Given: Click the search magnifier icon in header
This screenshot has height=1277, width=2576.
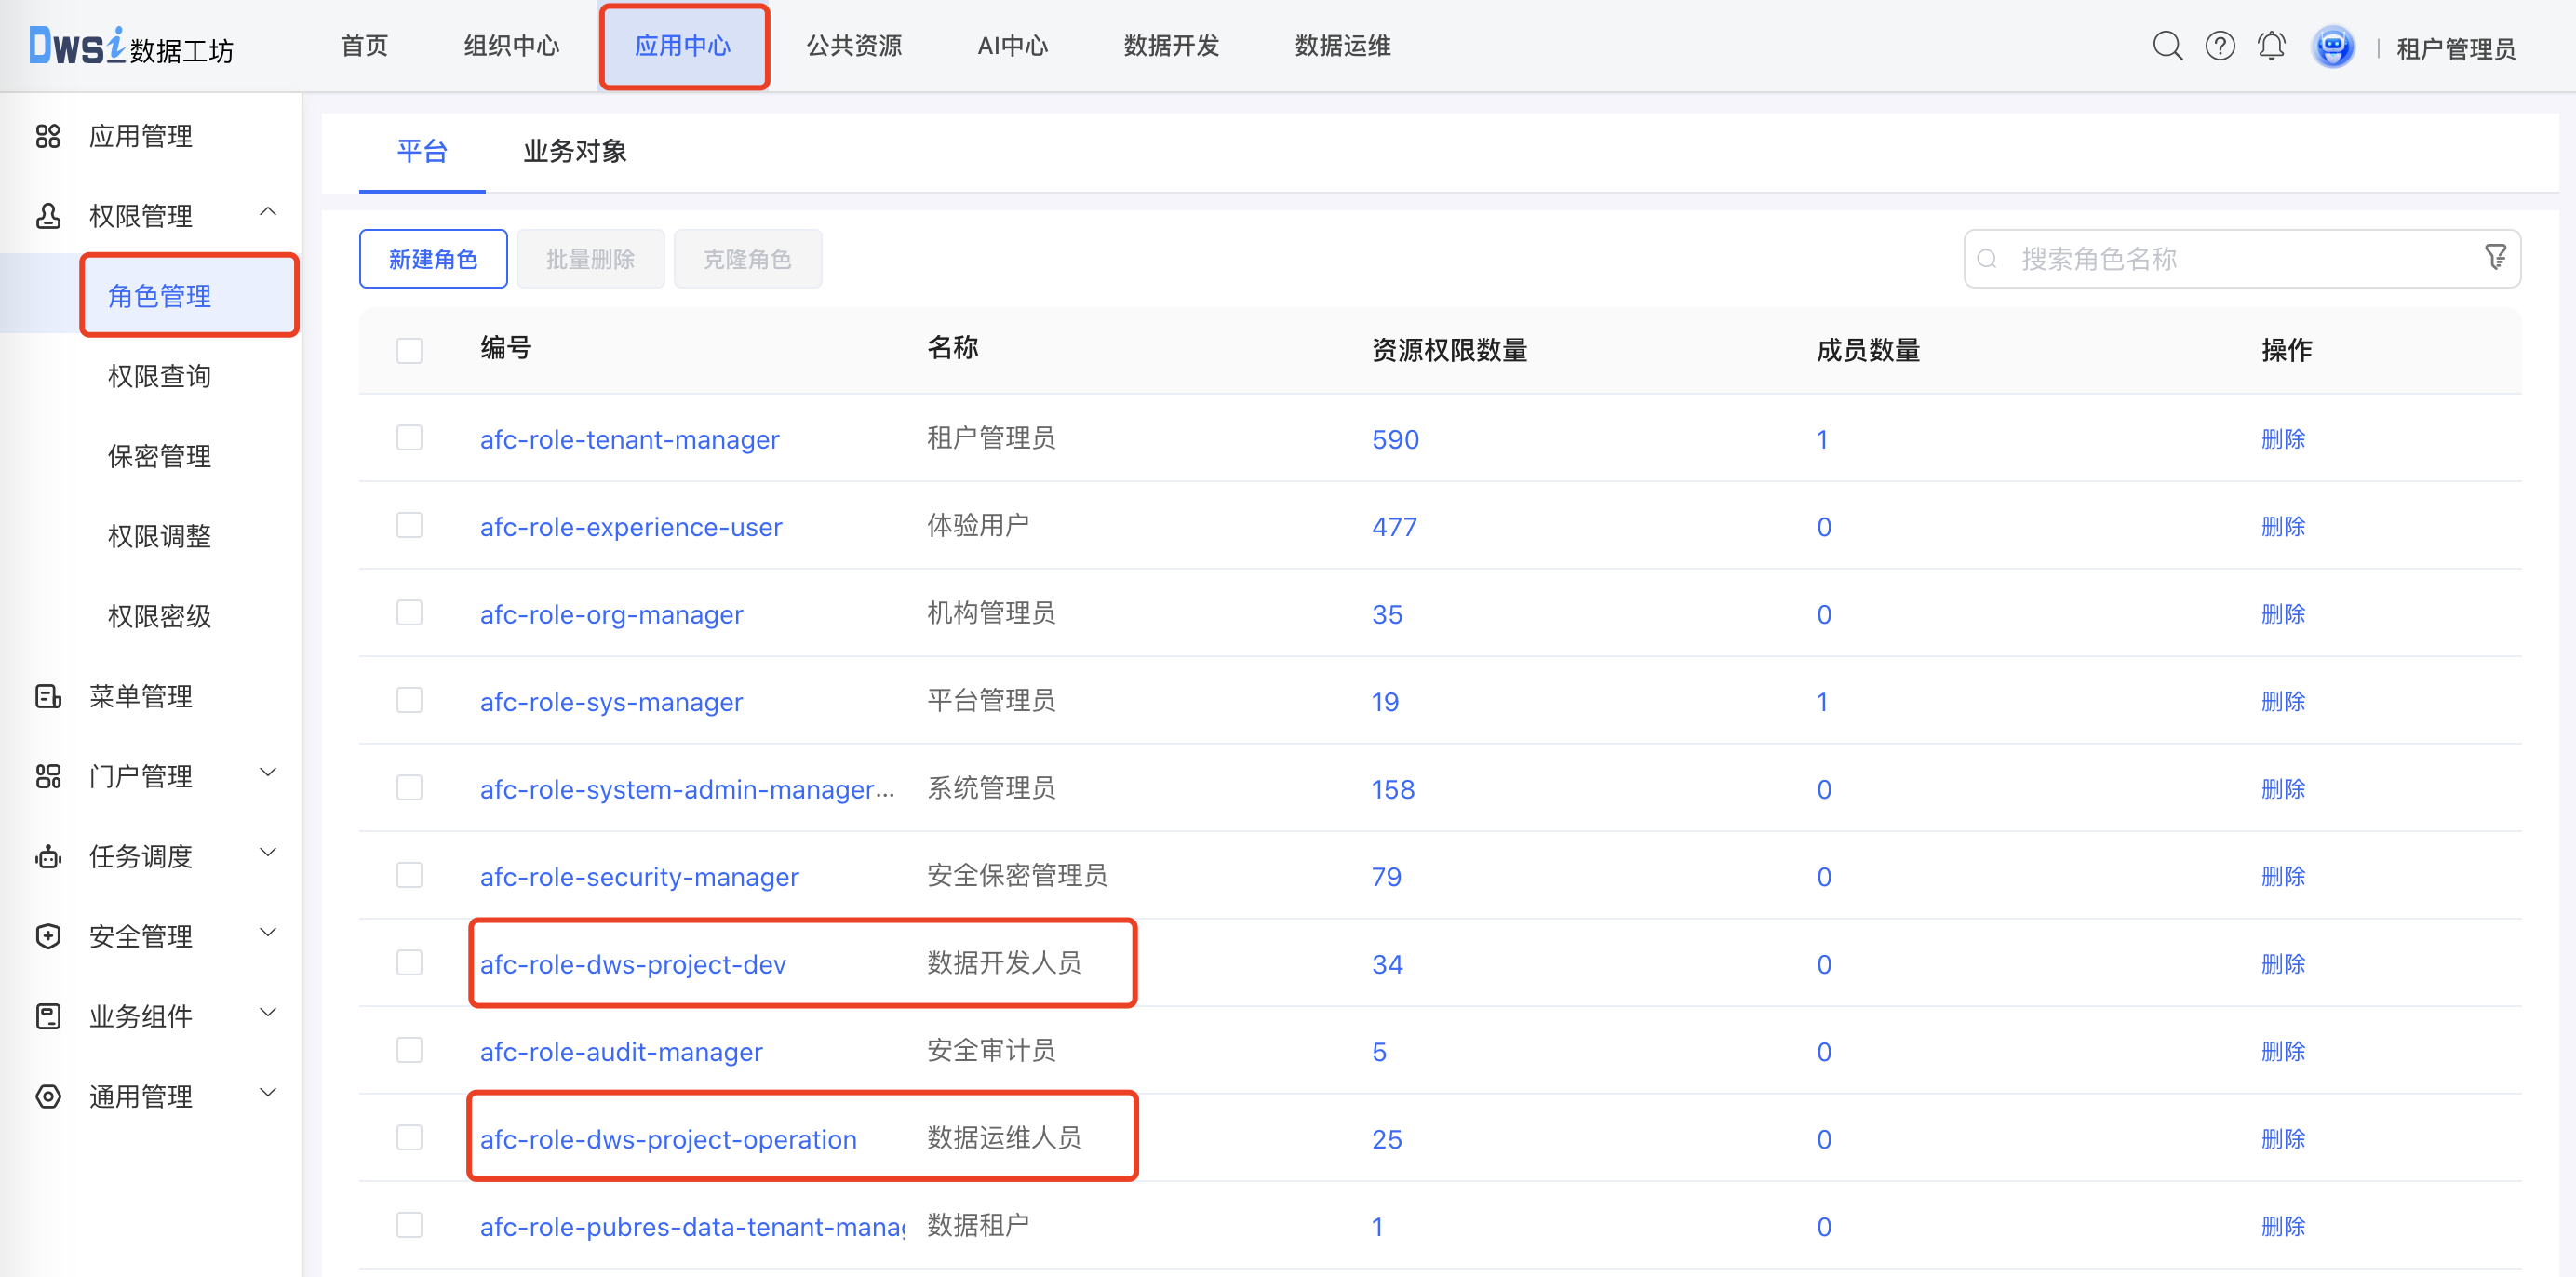Looking at the screenshot, I should click(x=2167, y=46).
